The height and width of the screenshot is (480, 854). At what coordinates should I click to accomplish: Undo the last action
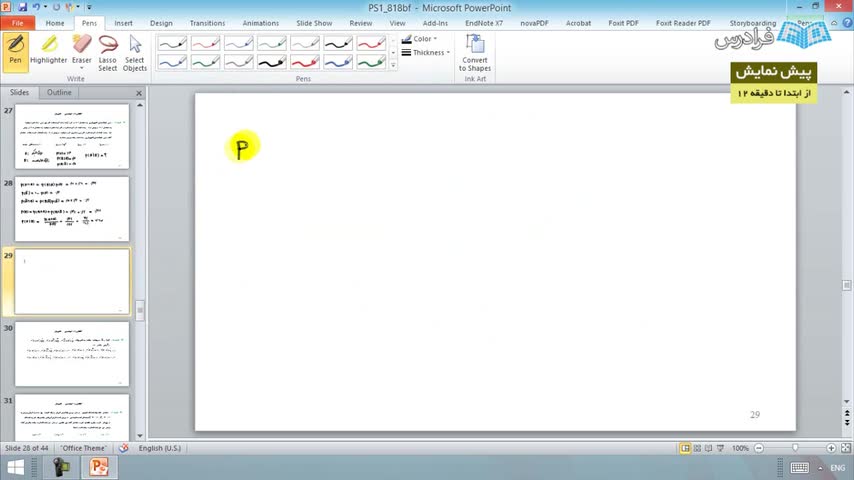pos(36,7)
